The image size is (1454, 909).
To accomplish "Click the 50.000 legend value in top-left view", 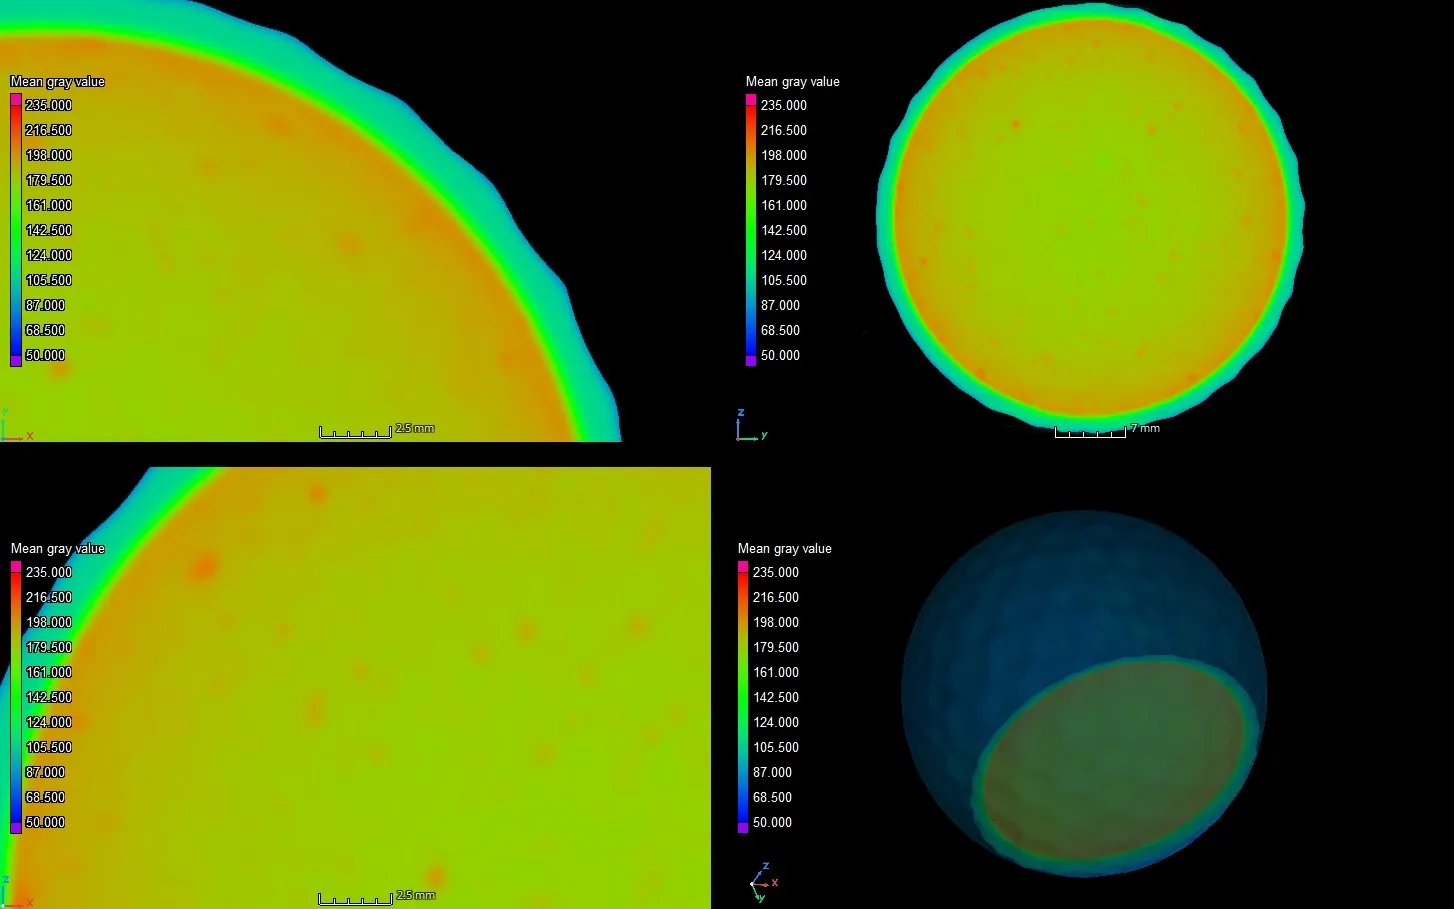I will (x=45, y=355).
